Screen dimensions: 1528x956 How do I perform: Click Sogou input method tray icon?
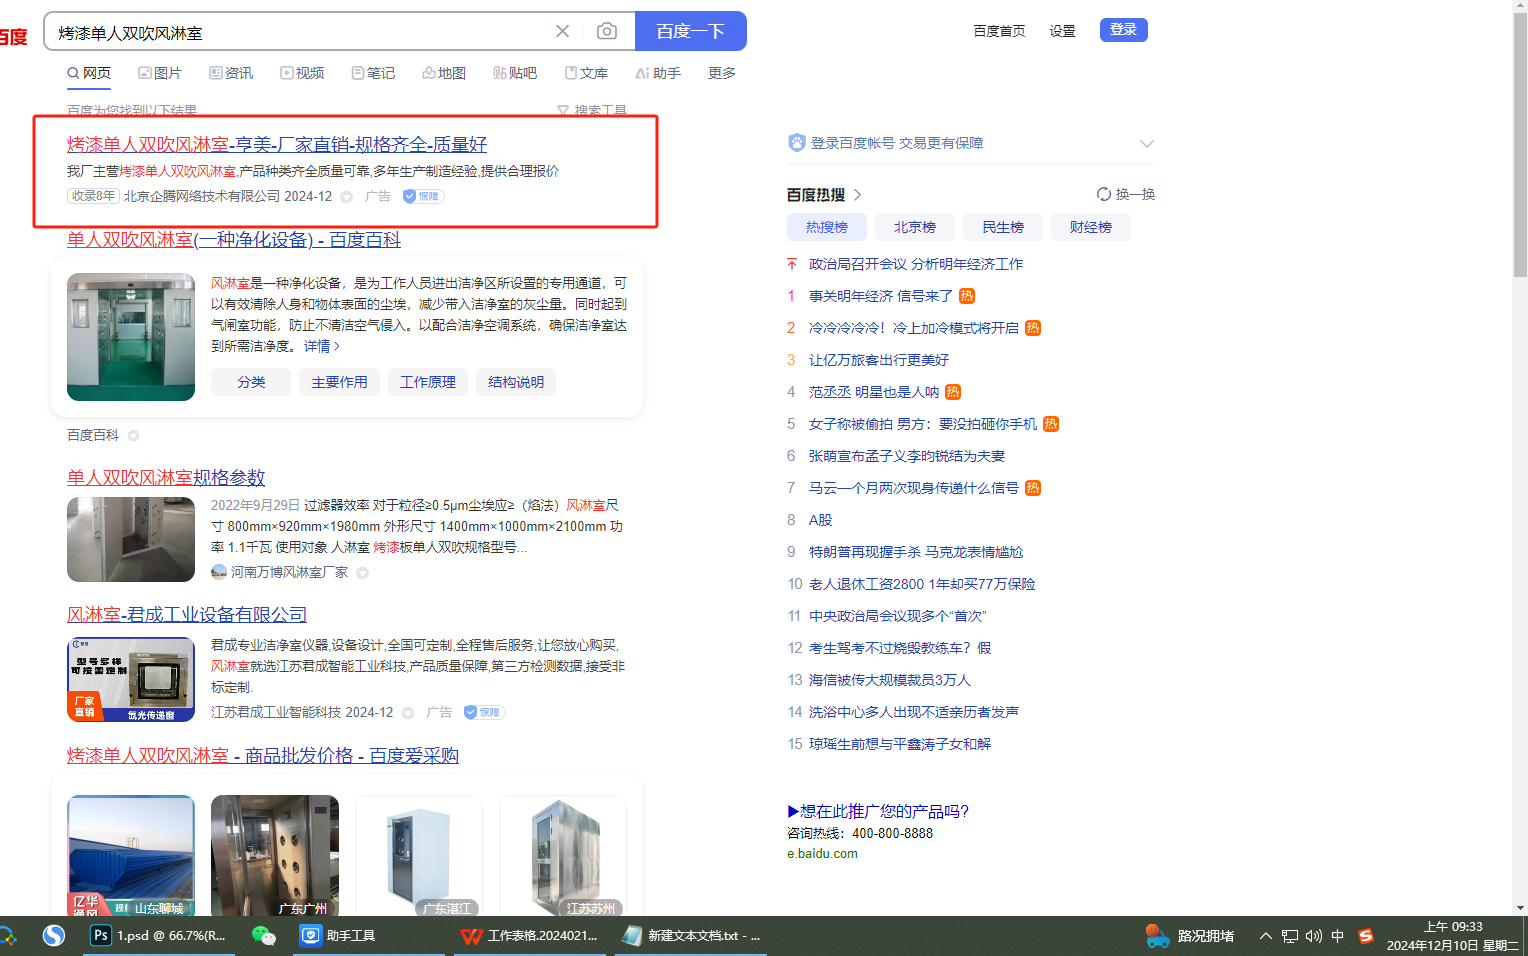[x=1366, y=936]
